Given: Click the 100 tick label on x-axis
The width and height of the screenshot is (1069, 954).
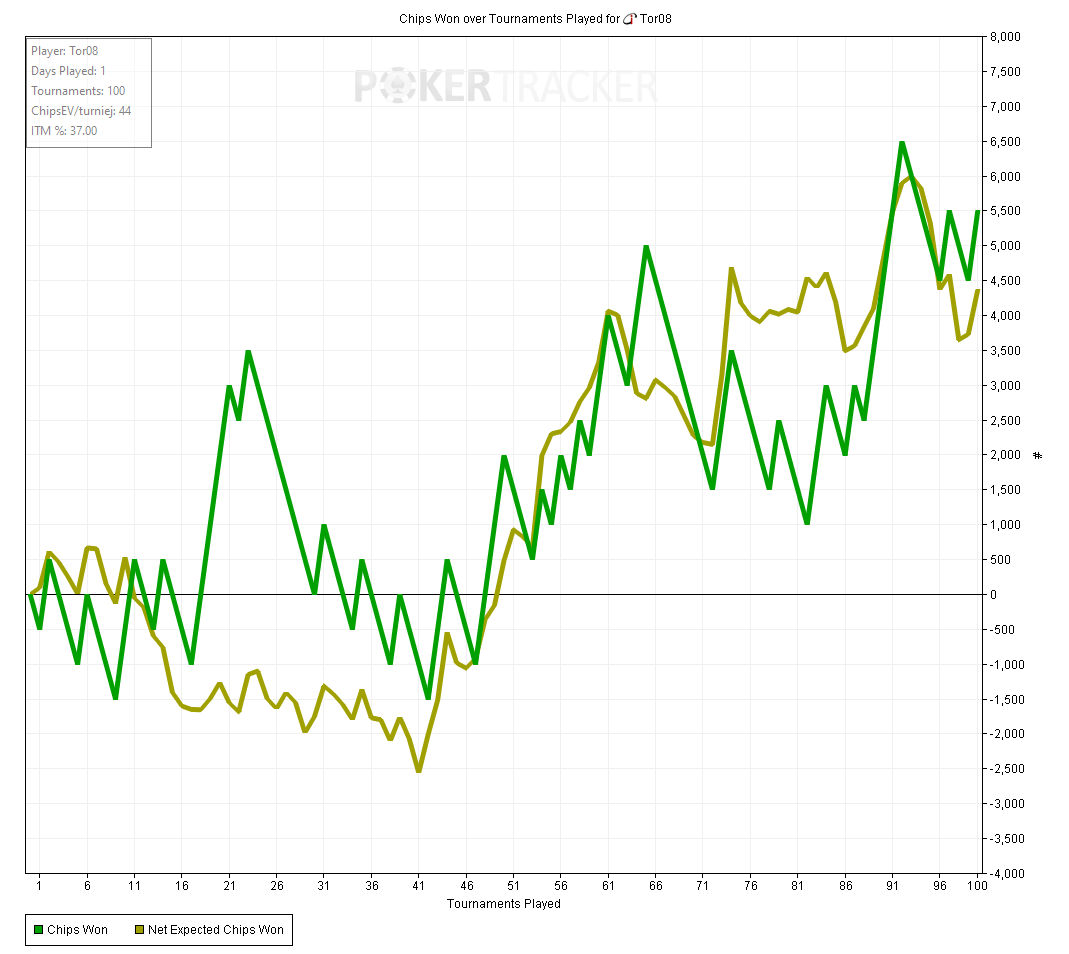Looking at the screenshot, I should [x=975, y=886].
